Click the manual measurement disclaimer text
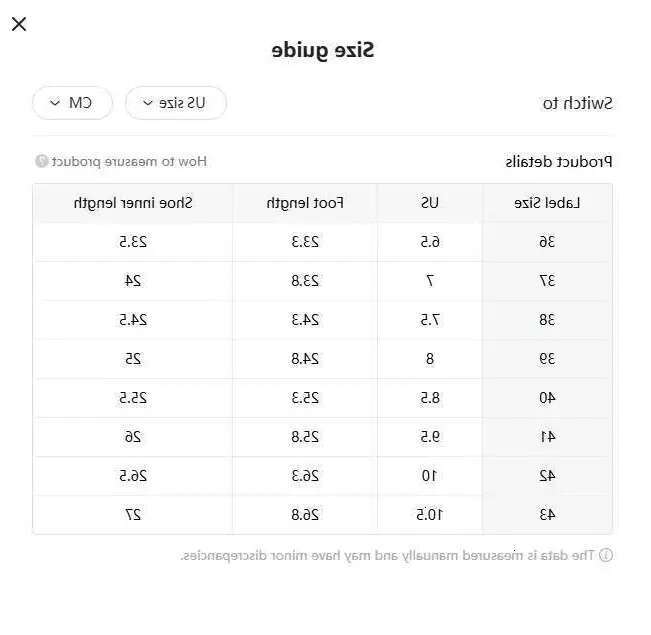 pos(388,555)
